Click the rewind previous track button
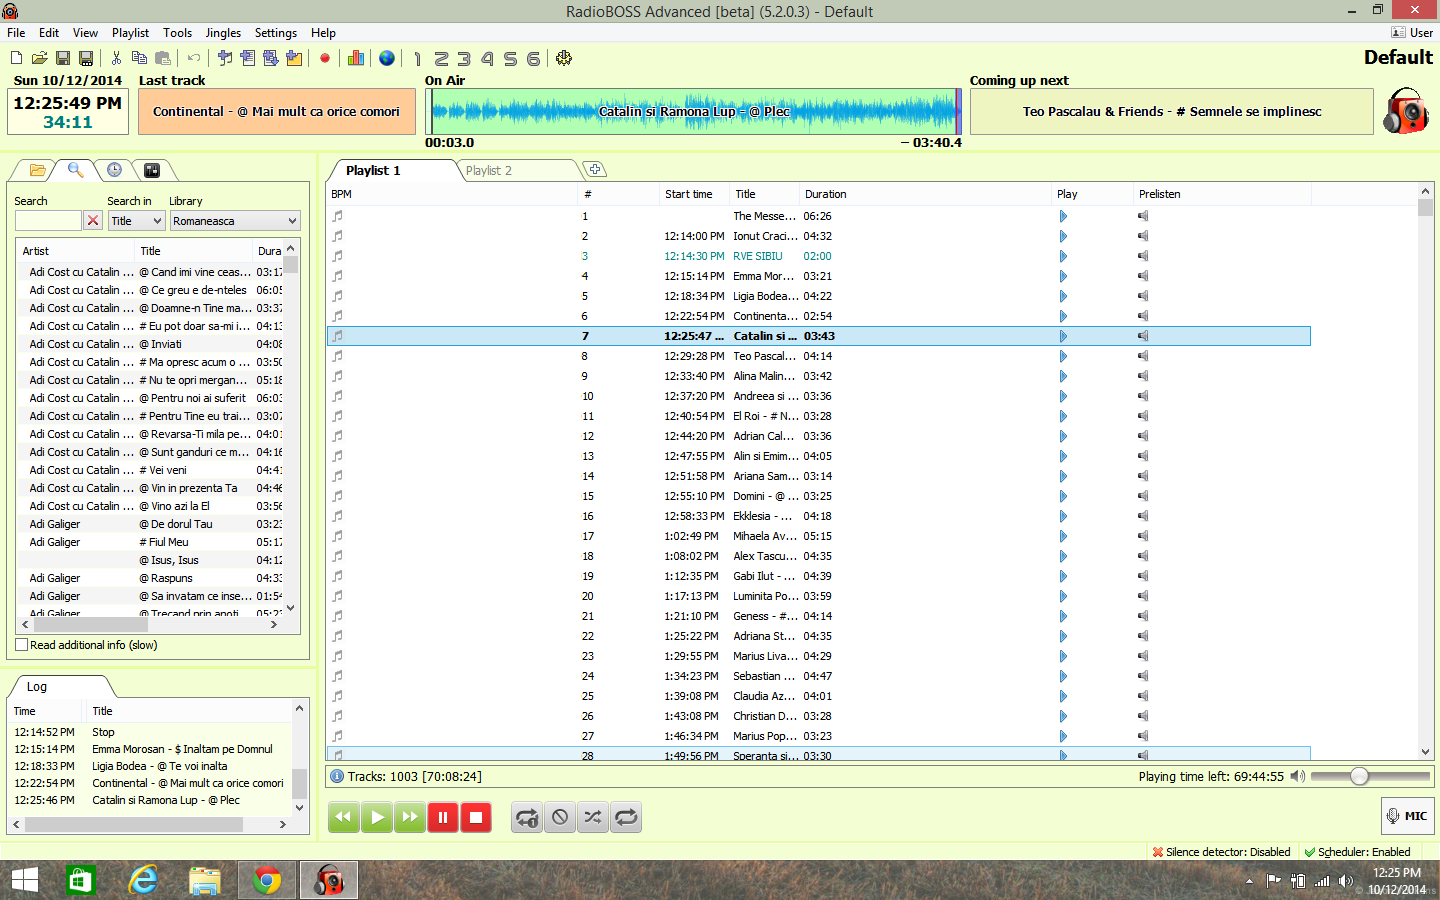The width and height of the screenshot is (1440, 900). tap(344, 817)
